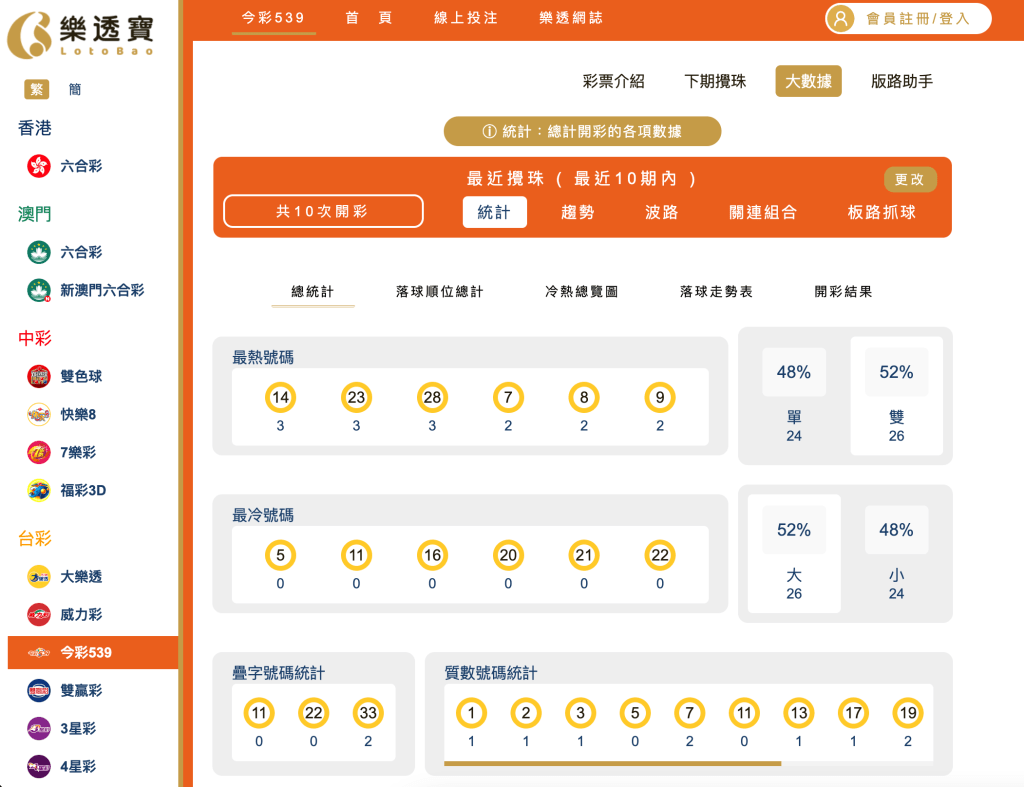Open the Macau 六合彩 lottery icon
This screenshot has width=1024, height=787.
[x=37, y=252]
